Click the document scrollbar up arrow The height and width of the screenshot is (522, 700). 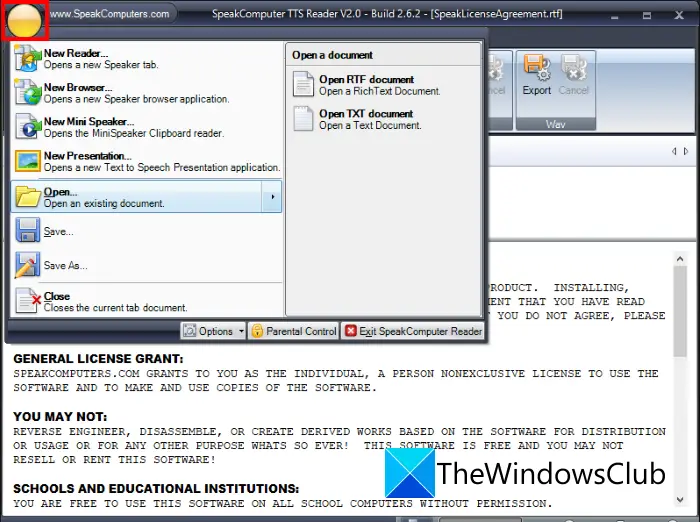(680, 259)
